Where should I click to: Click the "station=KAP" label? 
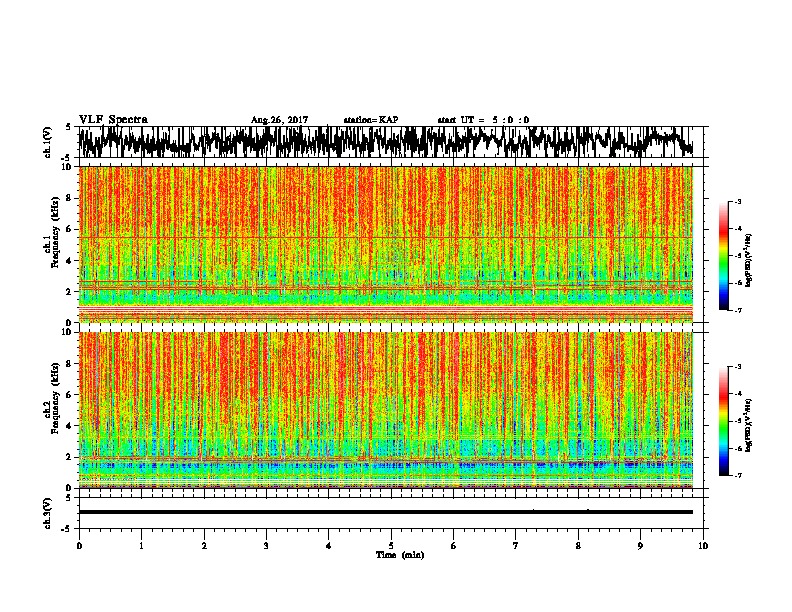(x=371, y=120)
